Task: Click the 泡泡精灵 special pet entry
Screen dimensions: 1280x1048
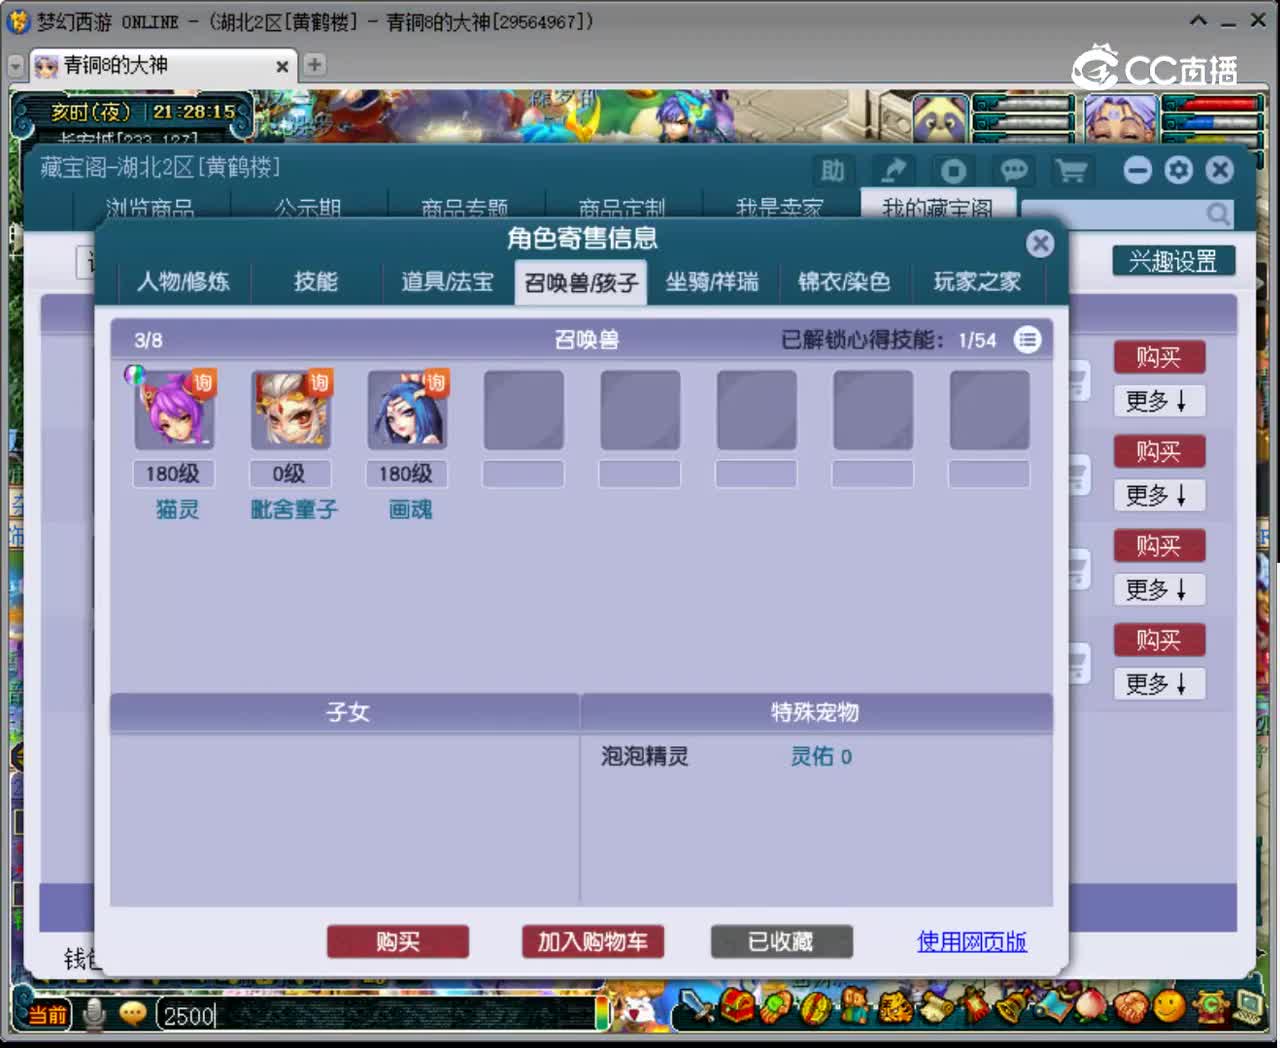Action: pyautogui.click(x=645, y=757)
